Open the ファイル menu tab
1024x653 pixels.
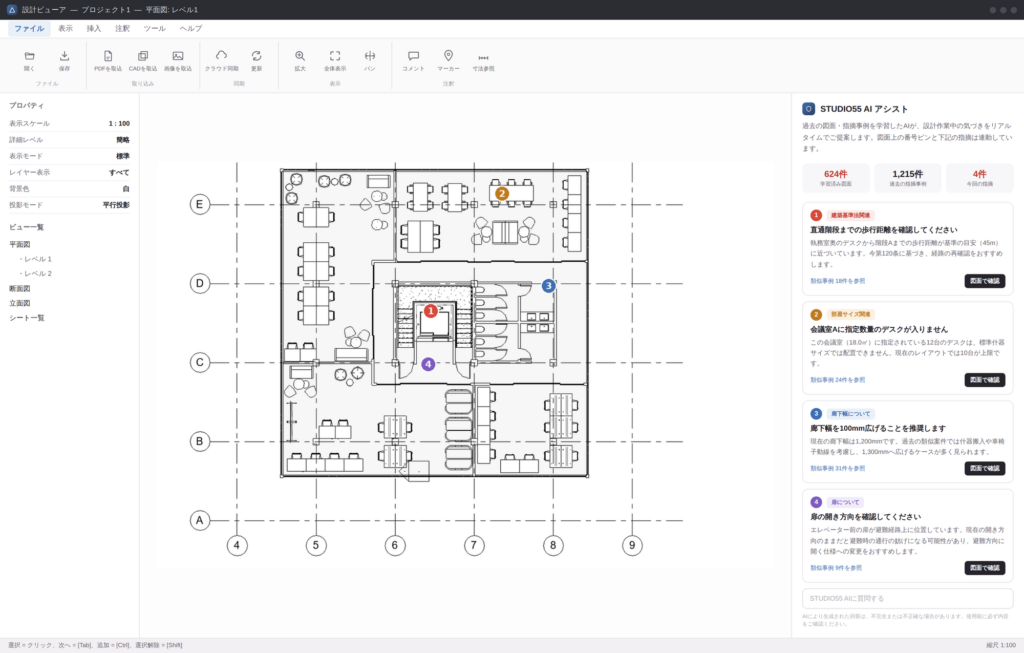click(x=29, y=29)
